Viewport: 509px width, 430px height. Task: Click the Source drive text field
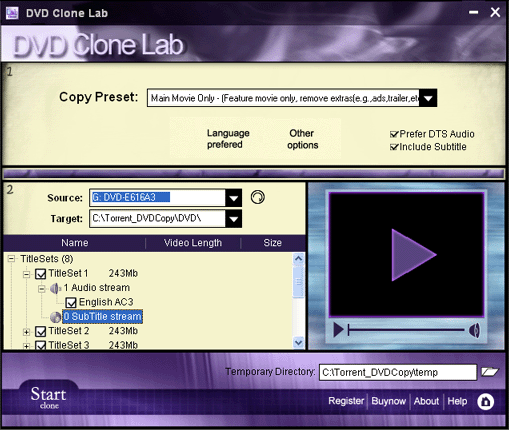click(x=157, y=198)
